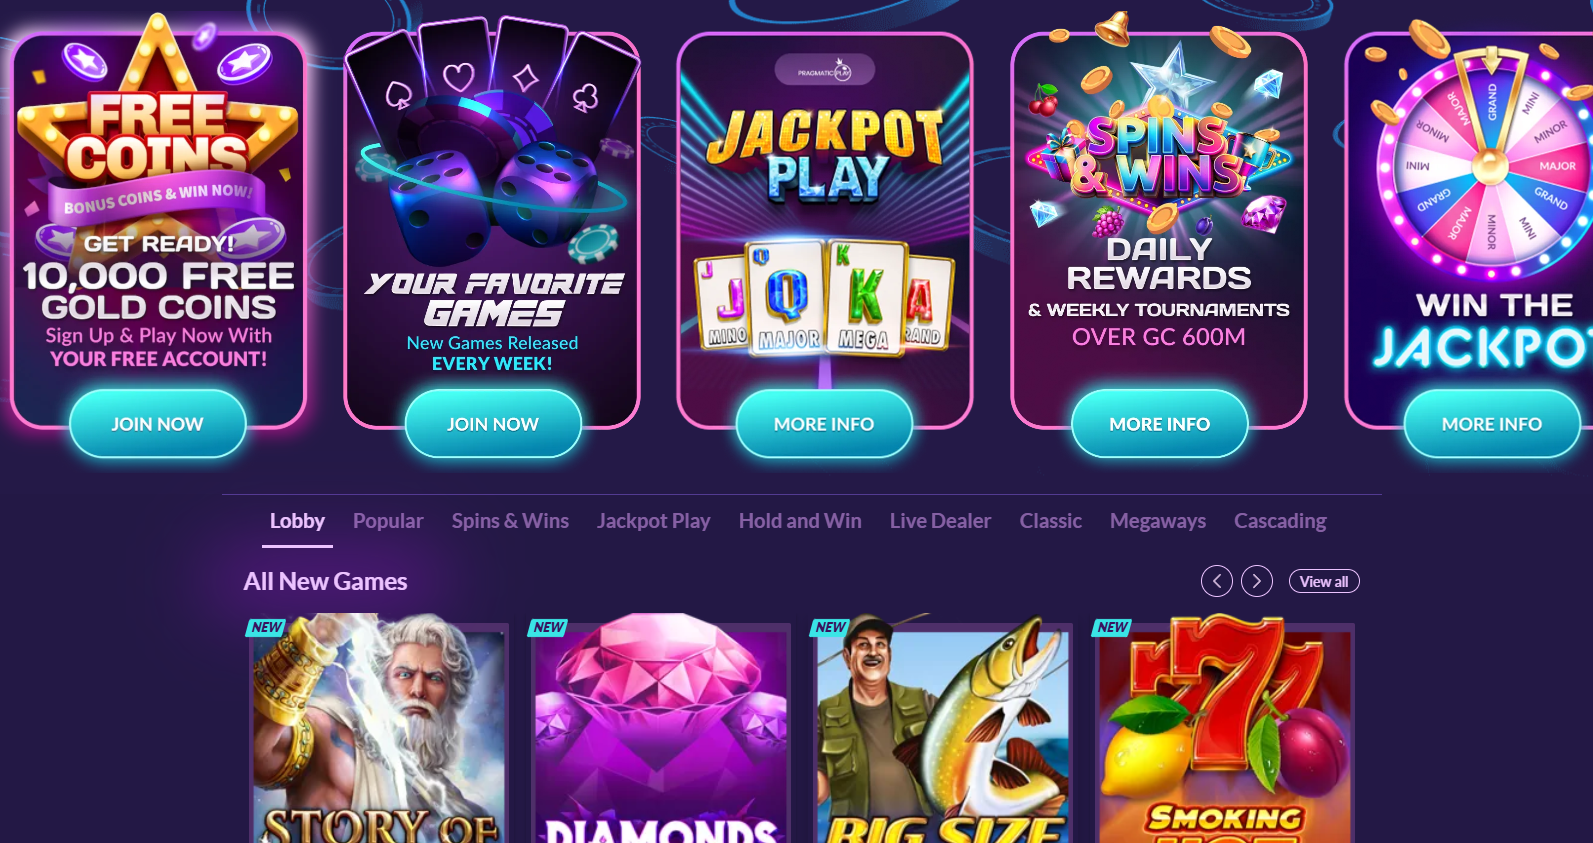Image resolution: width=1593 pixels, height=843 pixels.
Task: Click NEW badge on Smoking game
Action: pyautogui.click(x=1112, y=627)
